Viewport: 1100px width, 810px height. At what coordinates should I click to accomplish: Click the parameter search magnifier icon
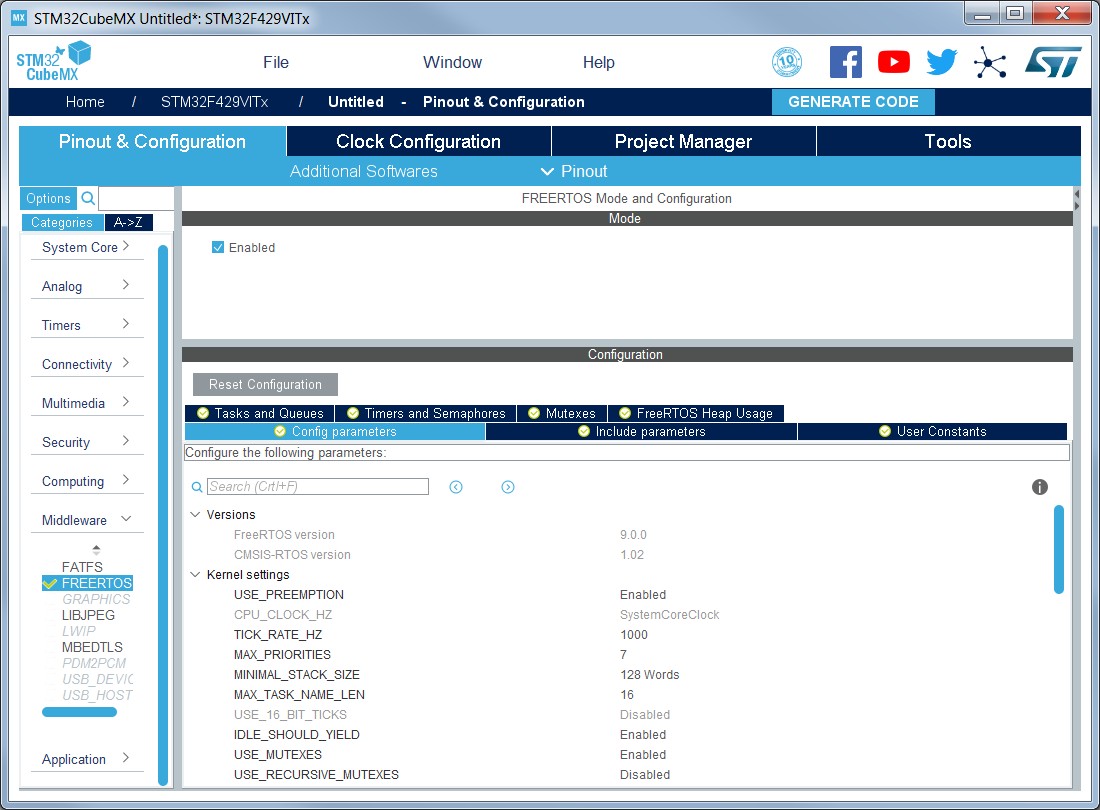tap(197, 487)
